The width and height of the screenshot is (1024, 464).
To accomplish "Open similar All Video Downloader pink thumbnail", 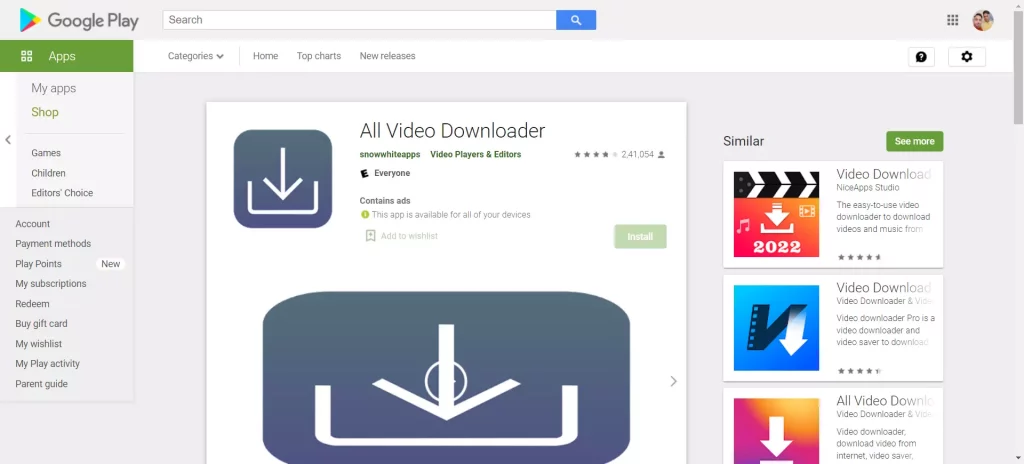I will click(x=776, y=431).
